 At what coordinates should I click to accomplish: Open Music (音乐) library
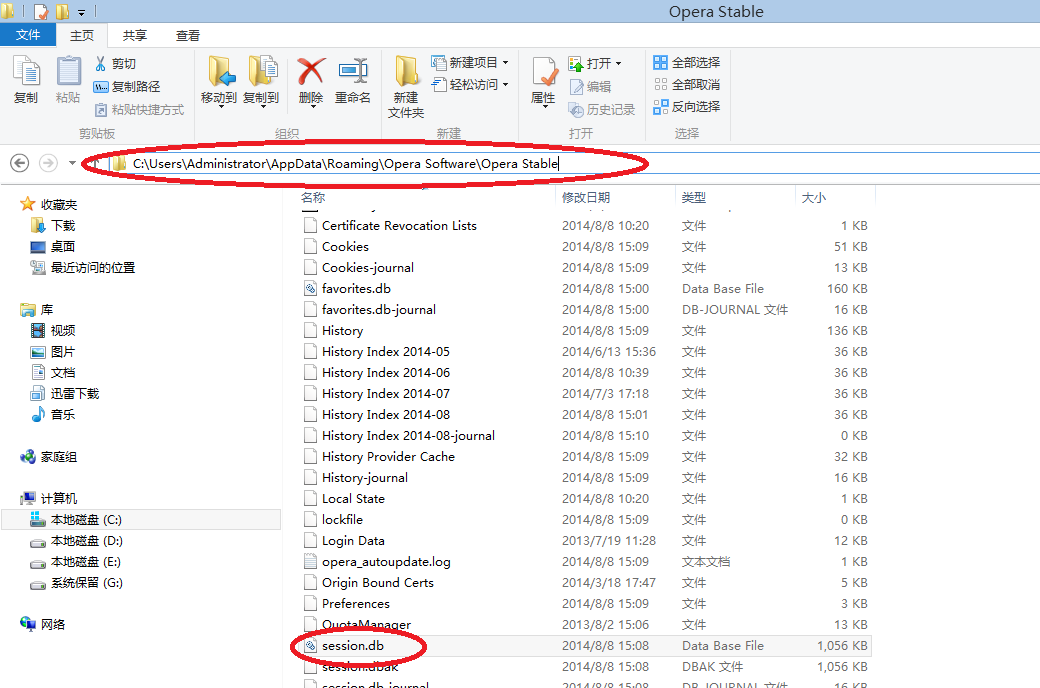[x=53, y=415]
